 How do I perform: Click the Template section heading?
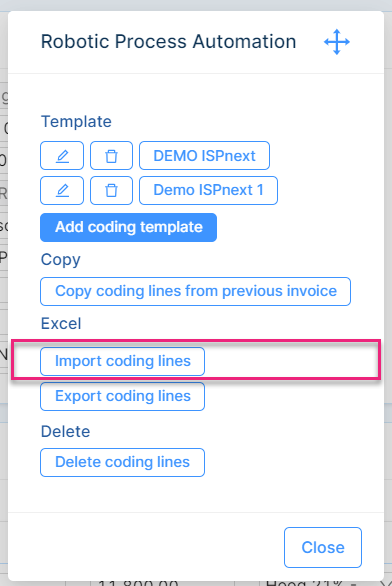tap(76, 121)
